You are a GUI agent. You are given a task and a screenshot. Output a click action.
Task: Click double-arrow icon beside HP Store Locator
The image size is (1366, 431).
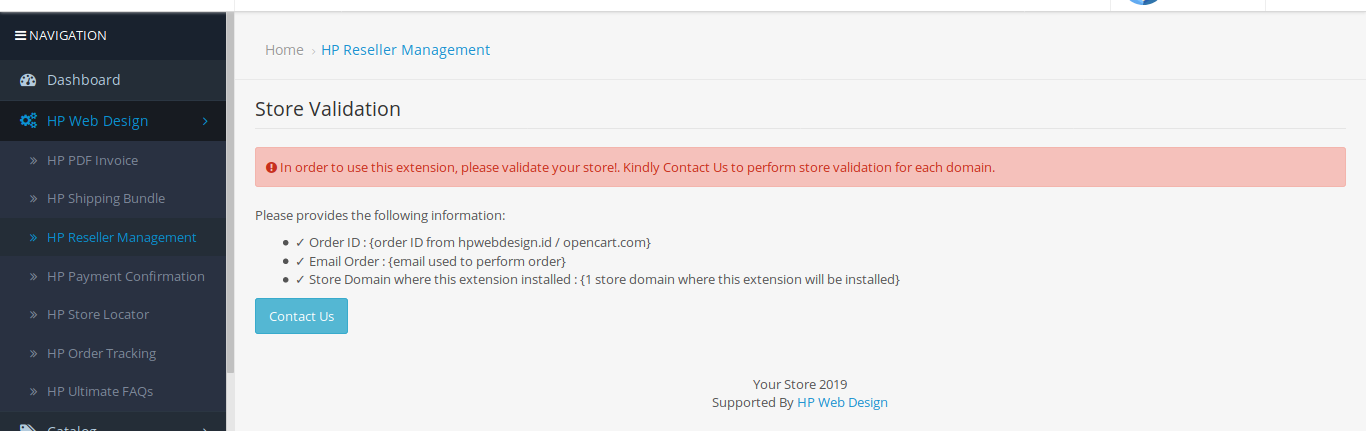pos(33,315)
